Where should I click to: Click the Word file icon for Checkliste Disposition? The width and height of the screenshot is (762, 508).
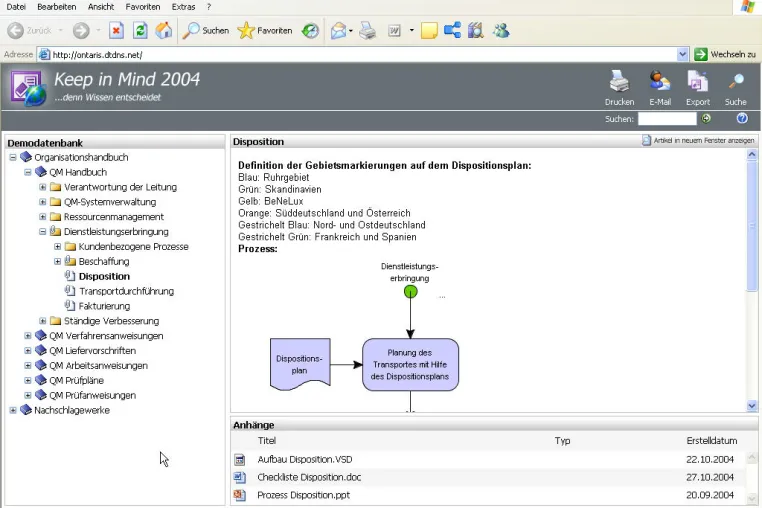240,477
